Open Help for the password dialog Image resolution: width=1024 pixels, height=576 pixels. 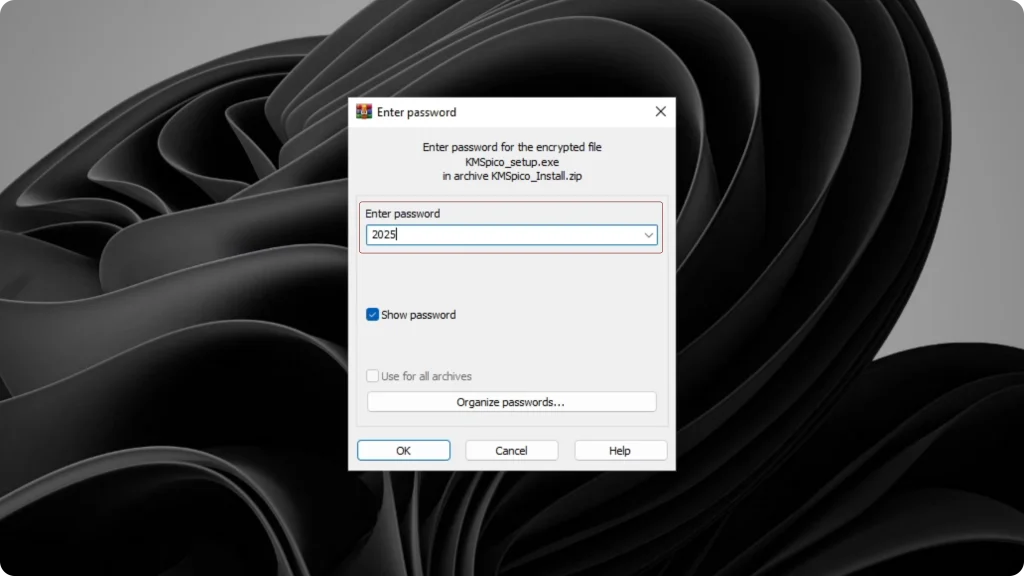(x=620, y=451)
